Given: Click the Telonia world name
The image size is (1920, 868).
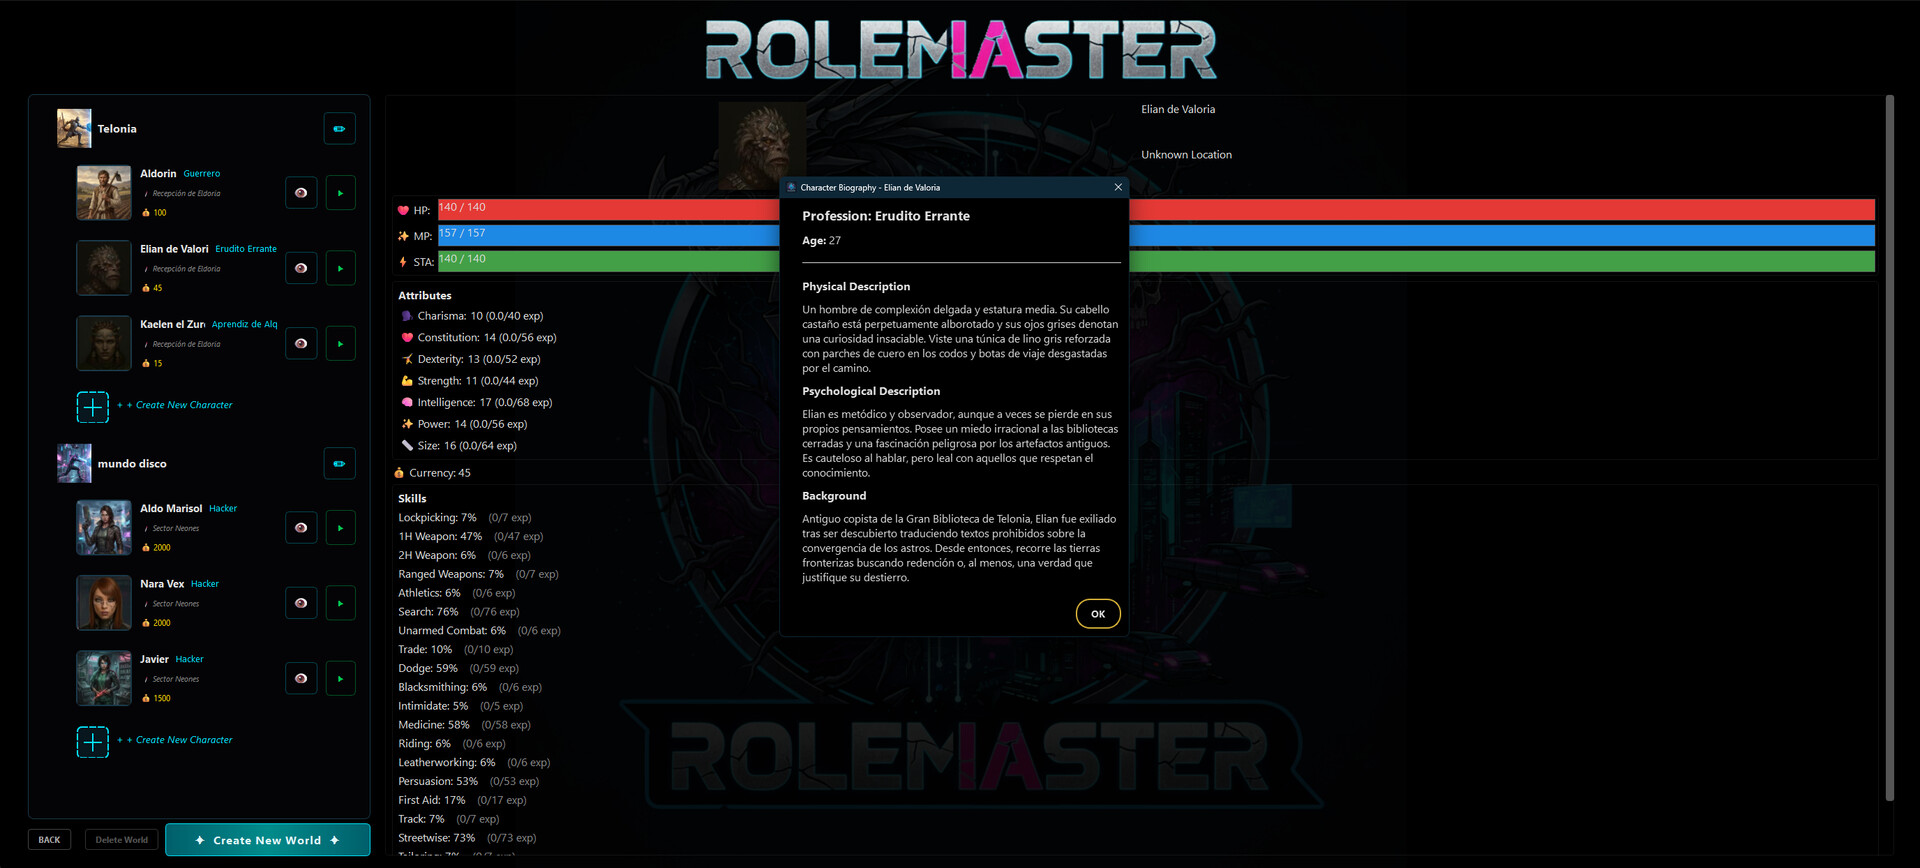Looking at the screenshot, I should (x=117, y=129).
